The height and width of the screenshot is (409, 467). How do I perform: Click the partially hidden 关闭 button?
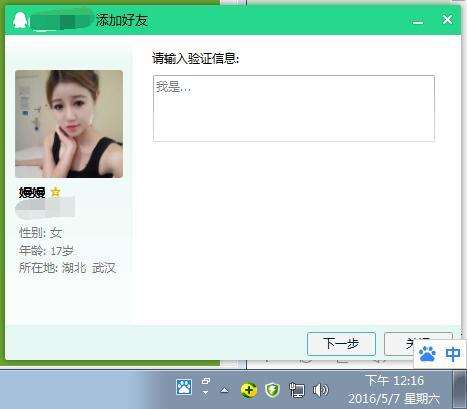point(400,343)
